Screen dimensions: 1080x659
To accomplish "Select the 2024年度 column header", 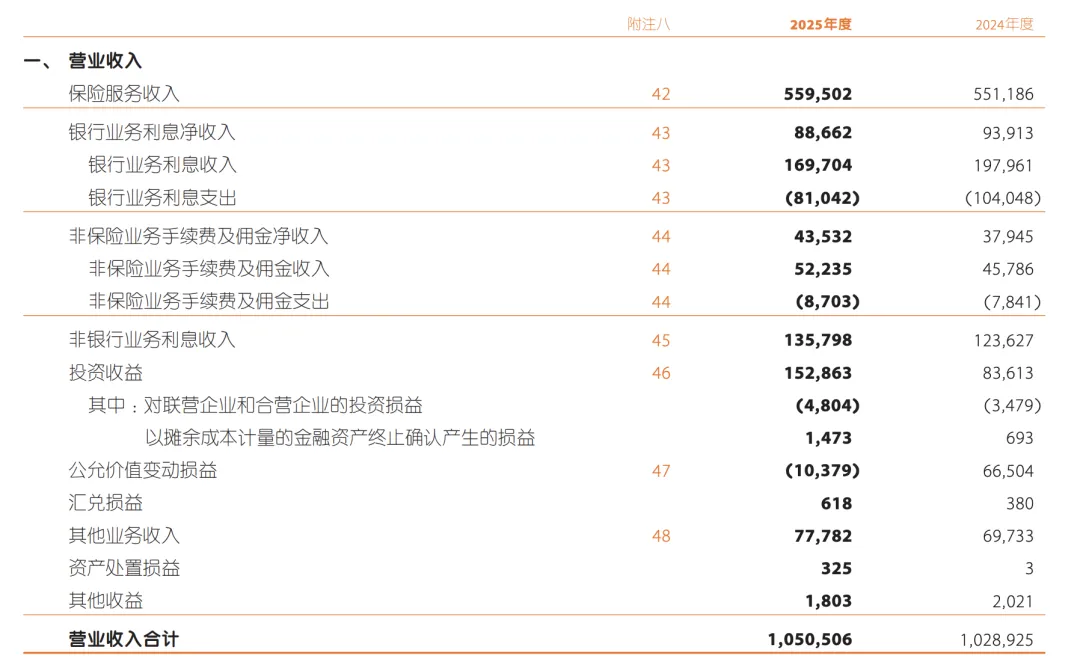I will [1004, 24].
